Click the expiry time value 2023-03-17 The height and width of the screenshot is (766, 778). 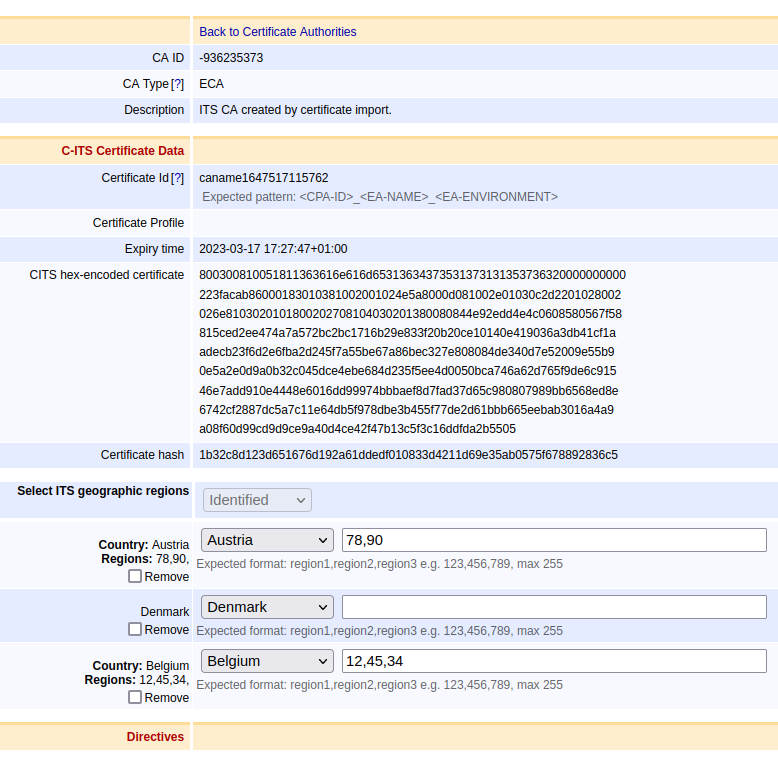273,249
